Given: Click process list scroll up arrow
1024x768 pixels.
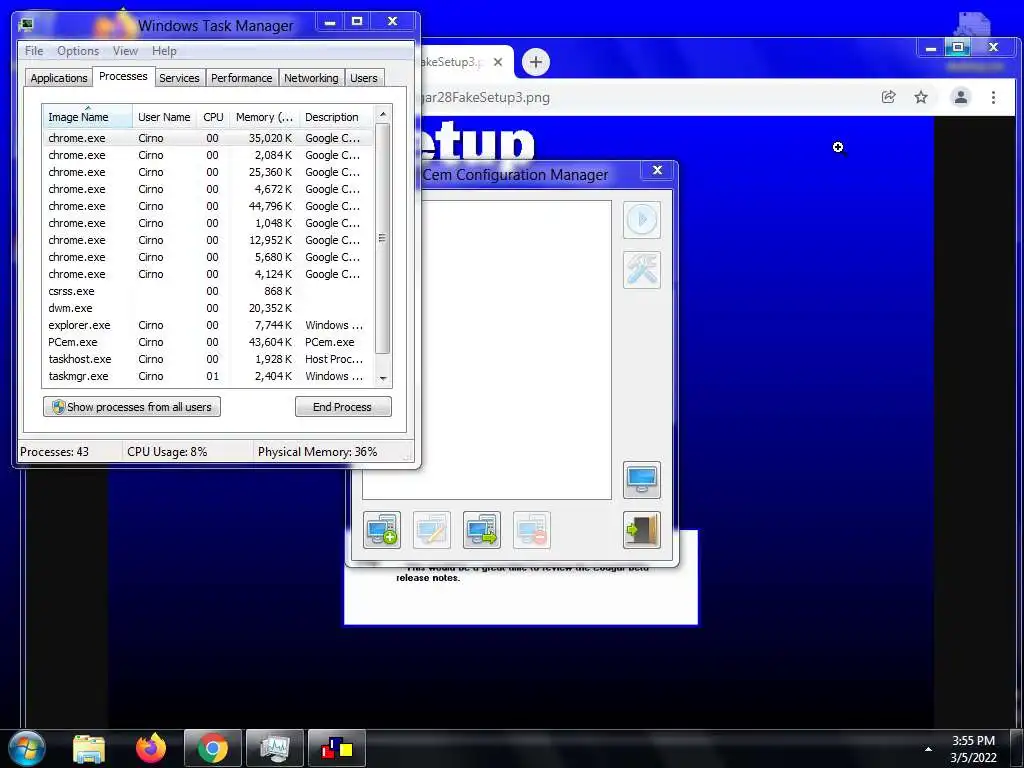Looking at the screenshot, I should [x=383, y=114].
